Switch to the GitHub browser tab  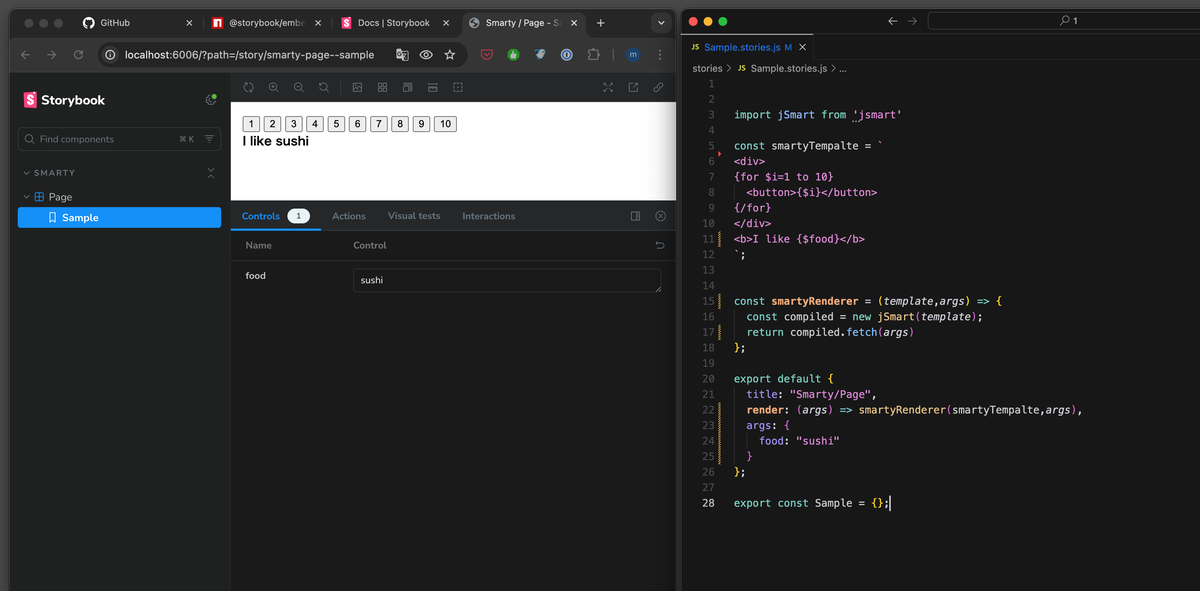[x=135, y=22]
